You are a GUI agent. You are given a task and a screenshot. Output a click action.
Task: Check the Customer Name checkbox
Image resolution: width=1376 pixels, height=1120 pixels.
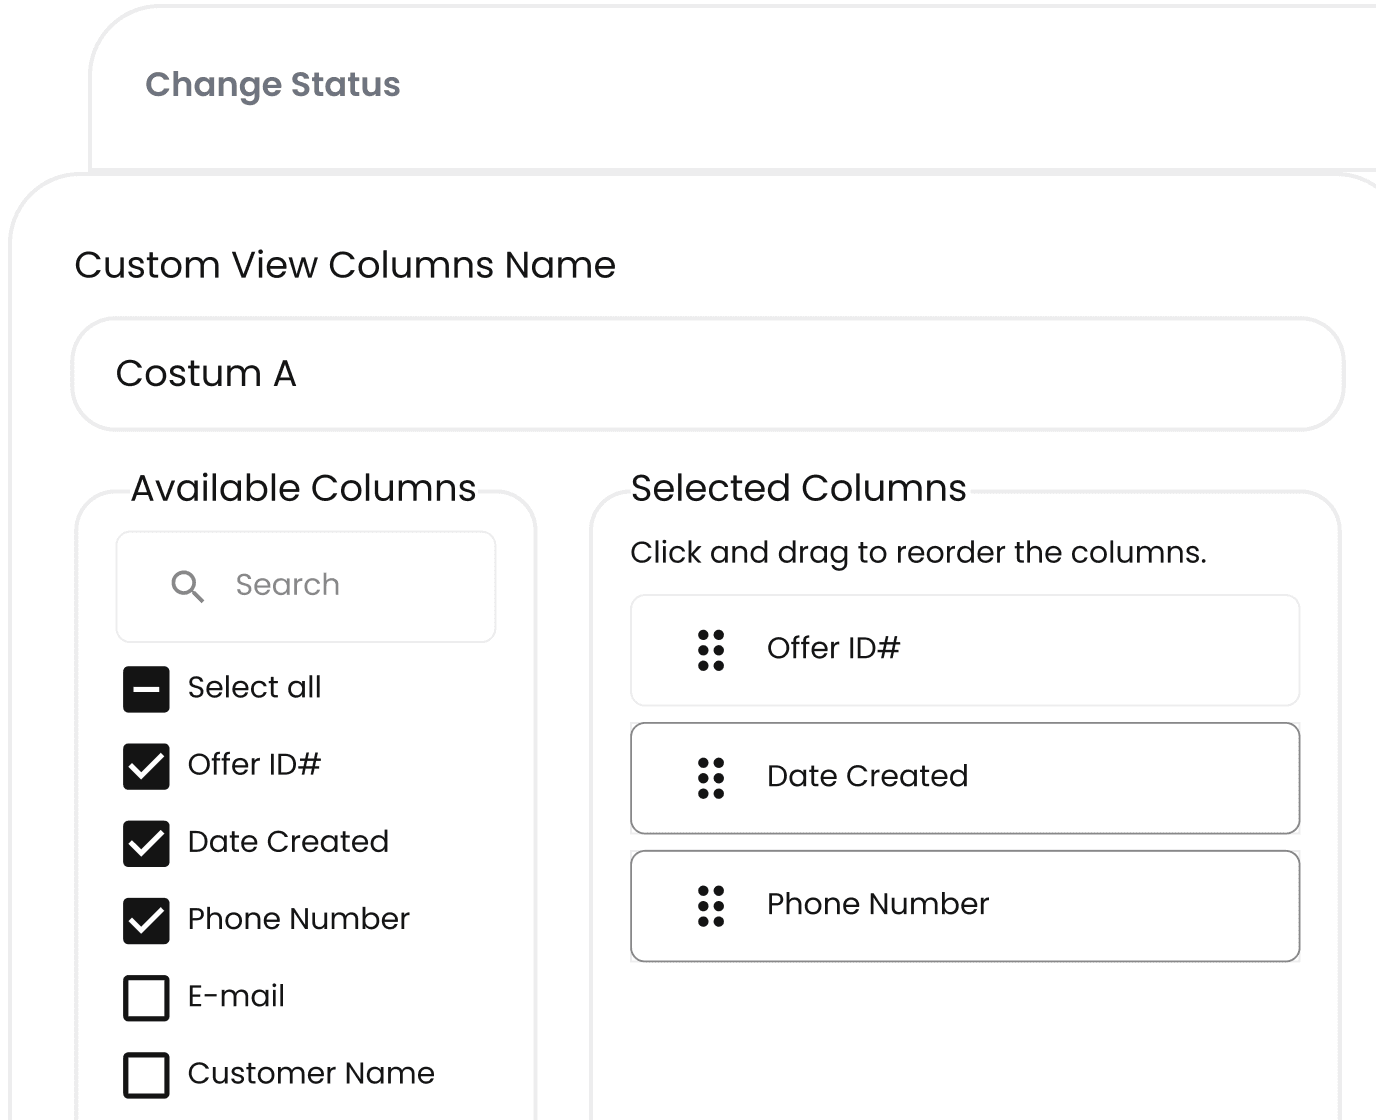146,1075
